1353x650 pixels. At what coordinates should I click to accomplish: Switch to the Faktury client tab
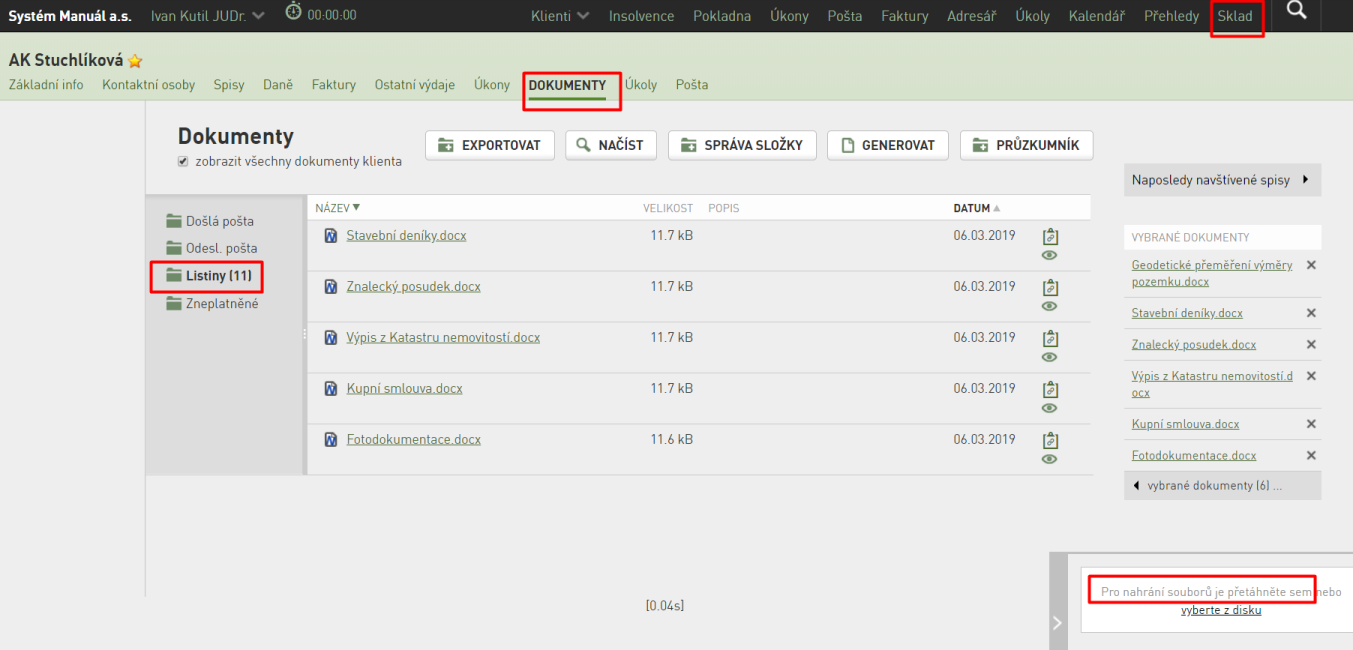[x=333, y=85]
